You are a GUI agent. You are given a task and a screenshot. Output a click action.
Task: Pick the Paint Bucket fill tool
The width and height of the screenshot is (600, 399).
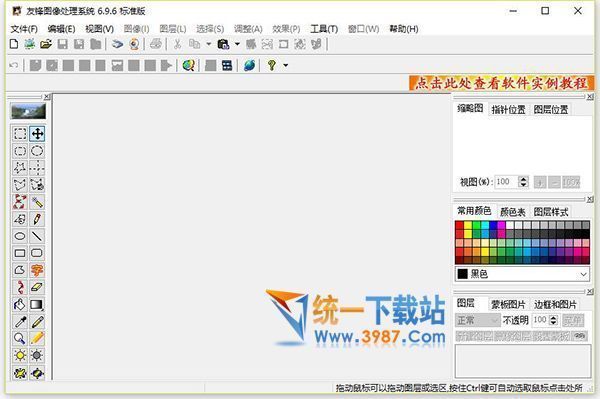point(20,305)
